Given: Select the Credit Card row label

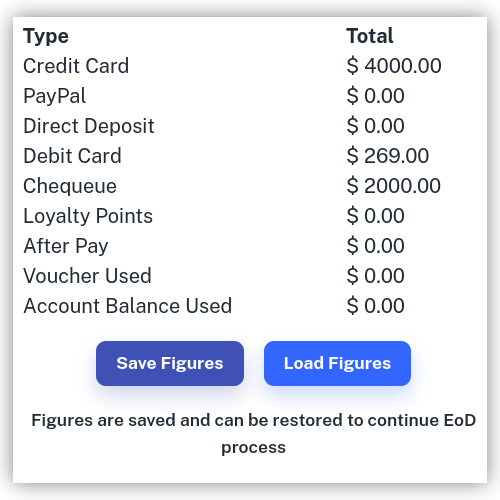Looking at the screenshot, I should tap(76, 66).
